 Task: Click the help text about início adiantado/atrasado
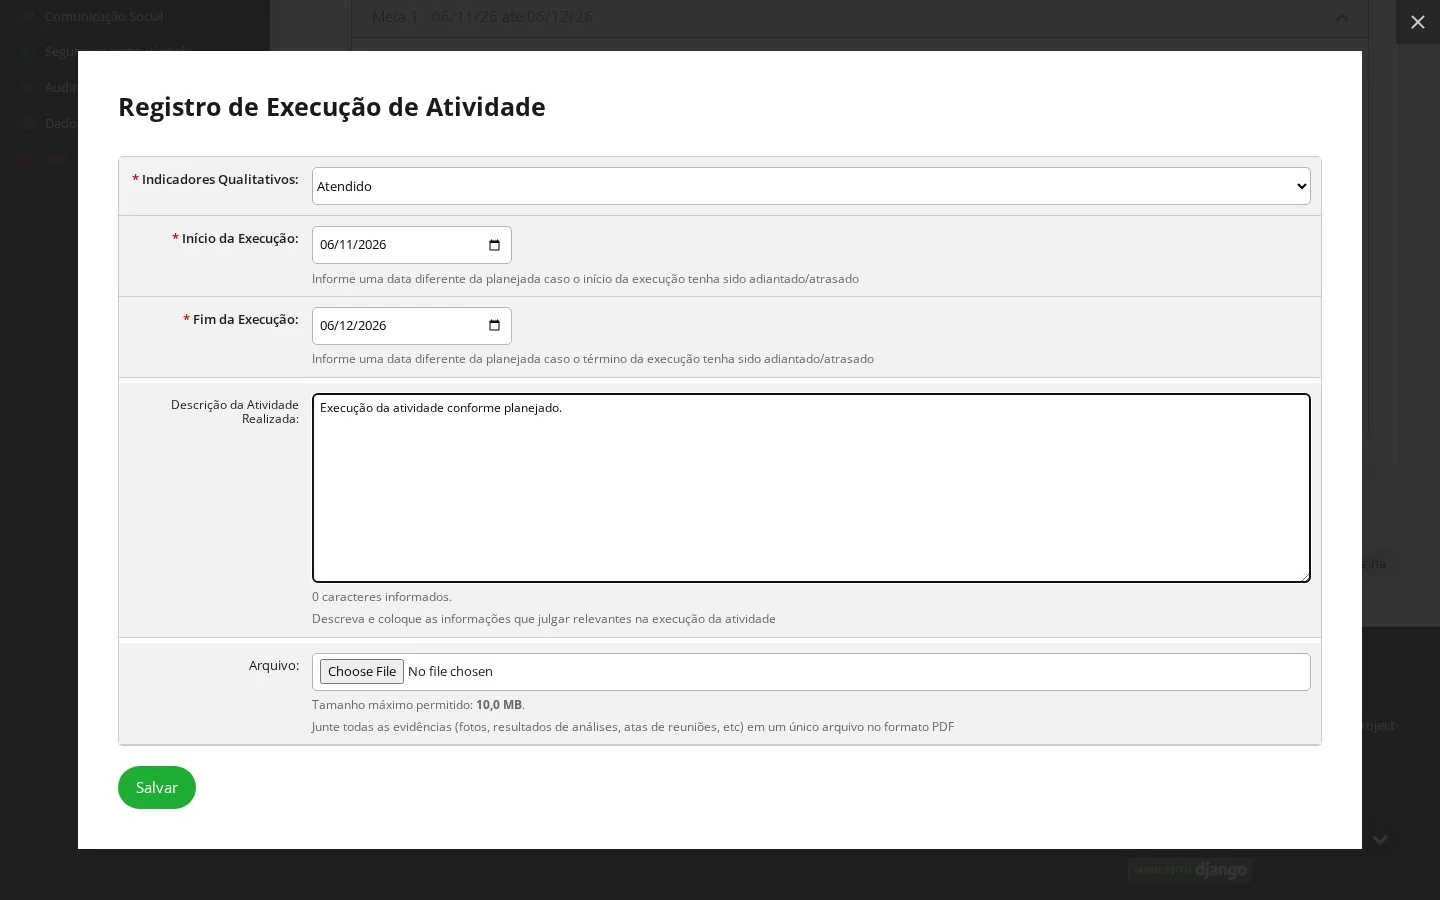(585, 279)
